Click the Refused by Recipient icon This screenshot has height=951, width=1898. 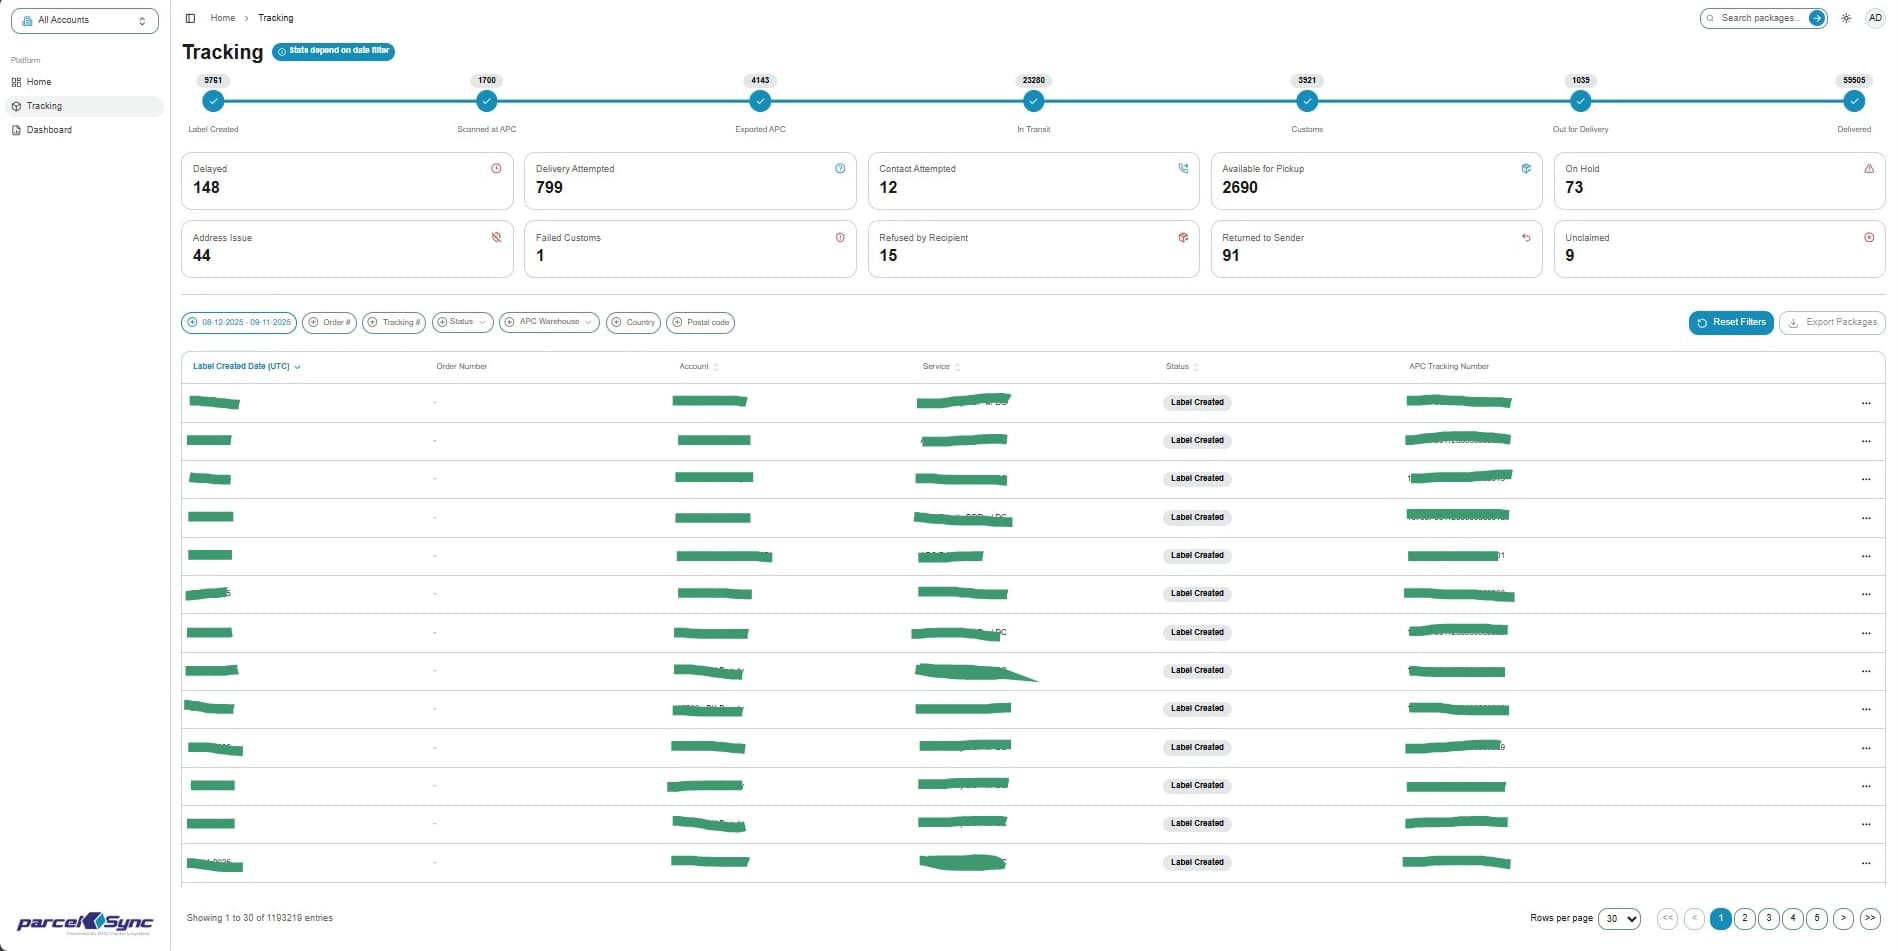click(x=1183, y=237)
